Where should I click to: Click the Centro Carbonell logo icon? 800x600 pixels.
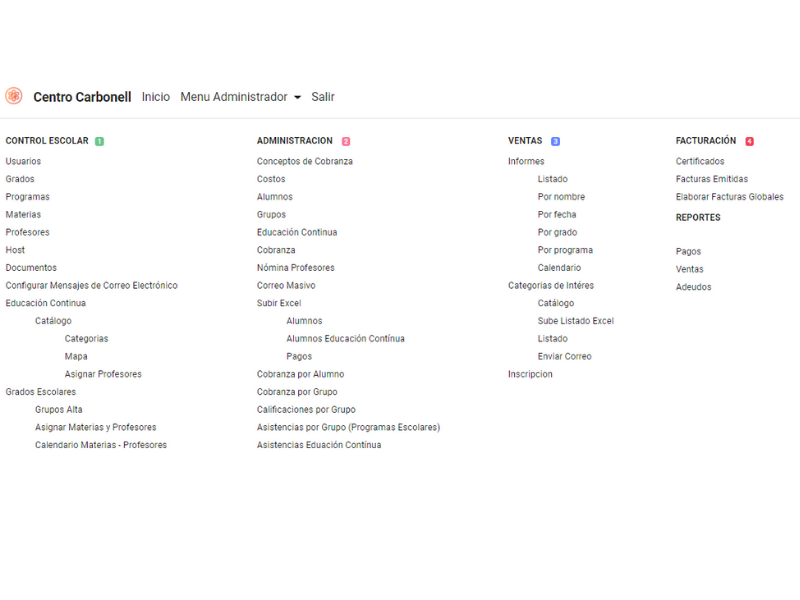[x=14, y=96]
